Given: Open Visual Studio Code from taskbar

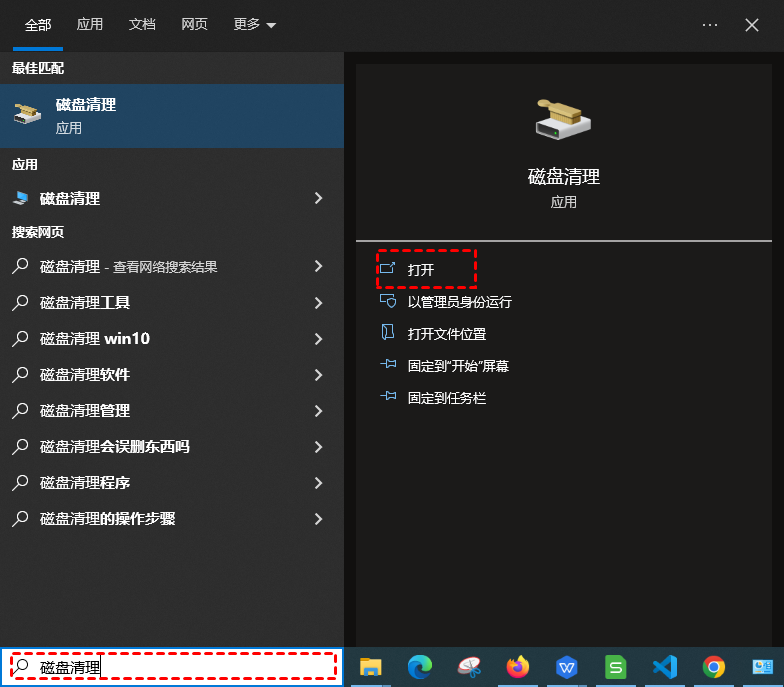Looking at the screenshot, I should click(664, 667).
